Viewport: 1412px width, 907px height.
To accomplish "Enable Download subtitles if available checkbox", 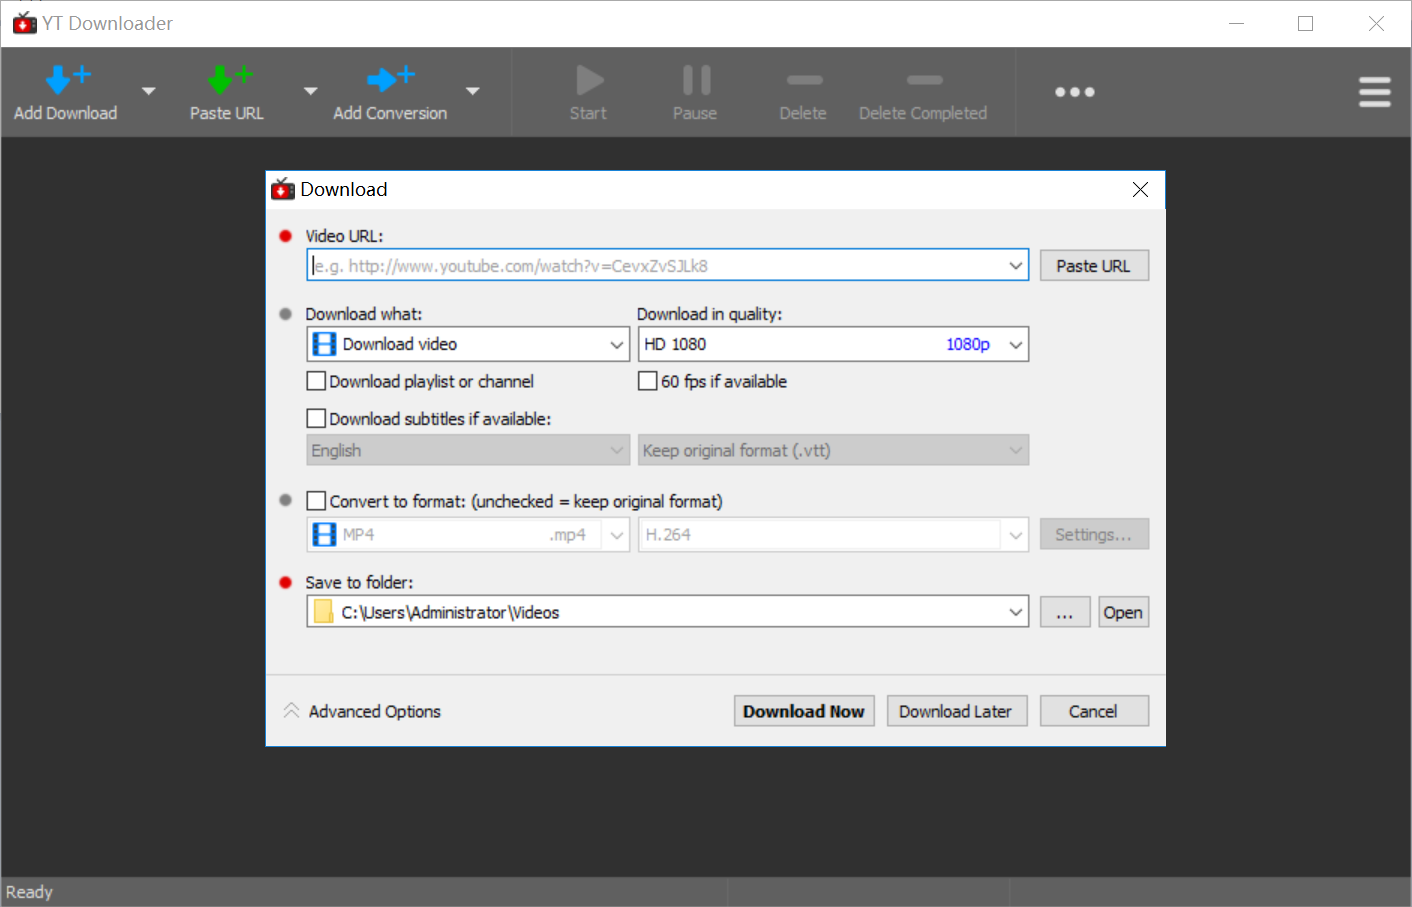I will (316, 419).
